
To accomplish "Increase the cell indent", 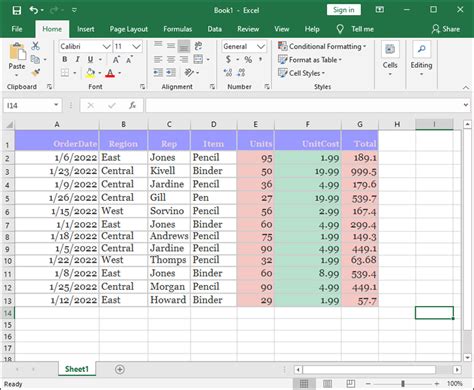I will (x=171, y=72).
